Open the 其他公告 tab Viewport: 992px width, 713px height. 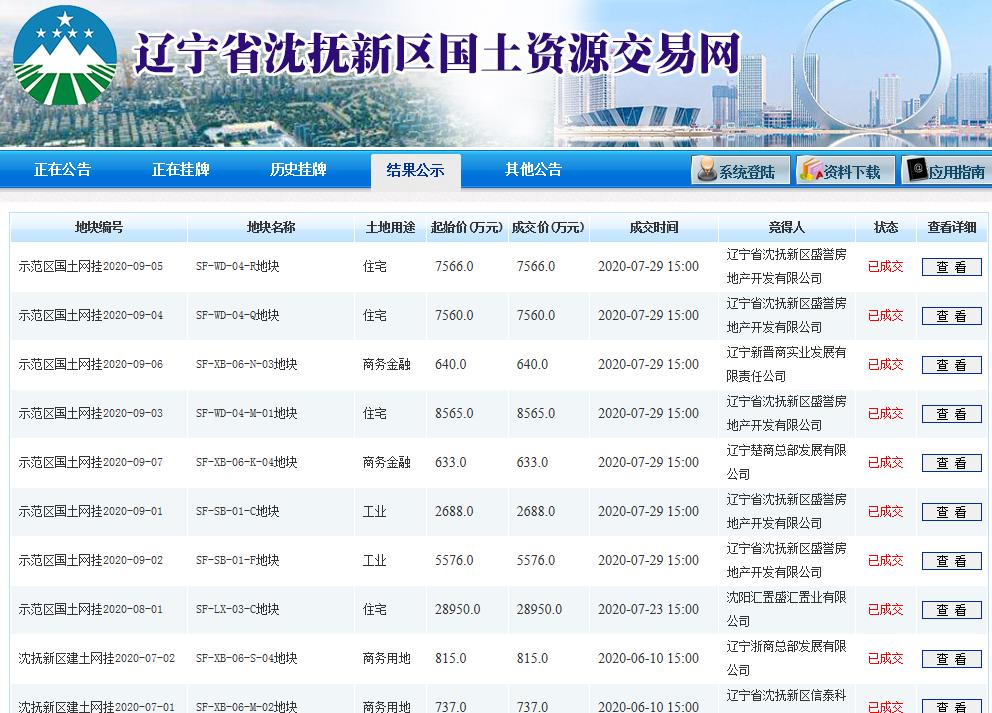click(531, 170)
